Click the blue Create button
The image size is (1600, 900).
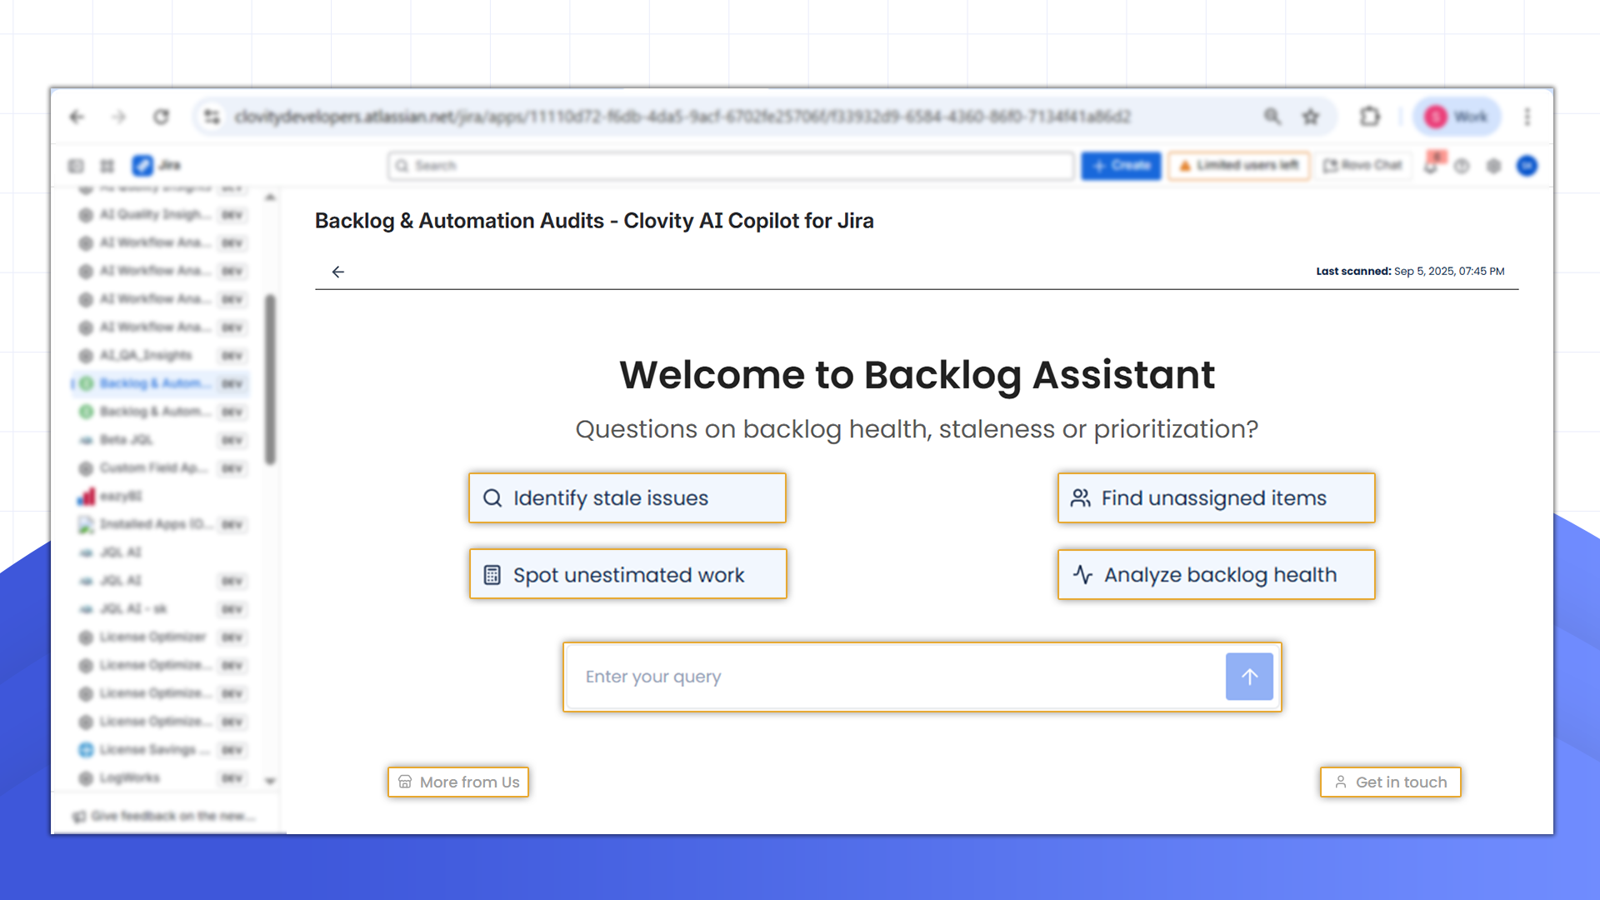(1121, 166)
